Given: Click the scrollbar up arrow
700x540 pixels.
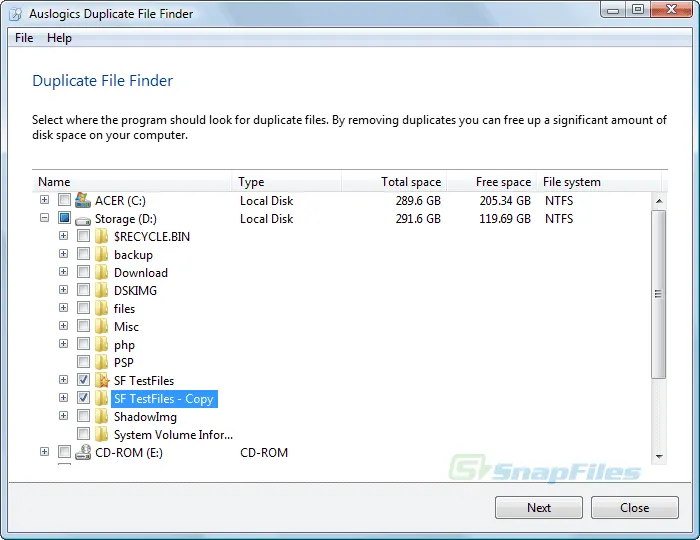Looking at the screenshot, I should click(x=658, y=201).
